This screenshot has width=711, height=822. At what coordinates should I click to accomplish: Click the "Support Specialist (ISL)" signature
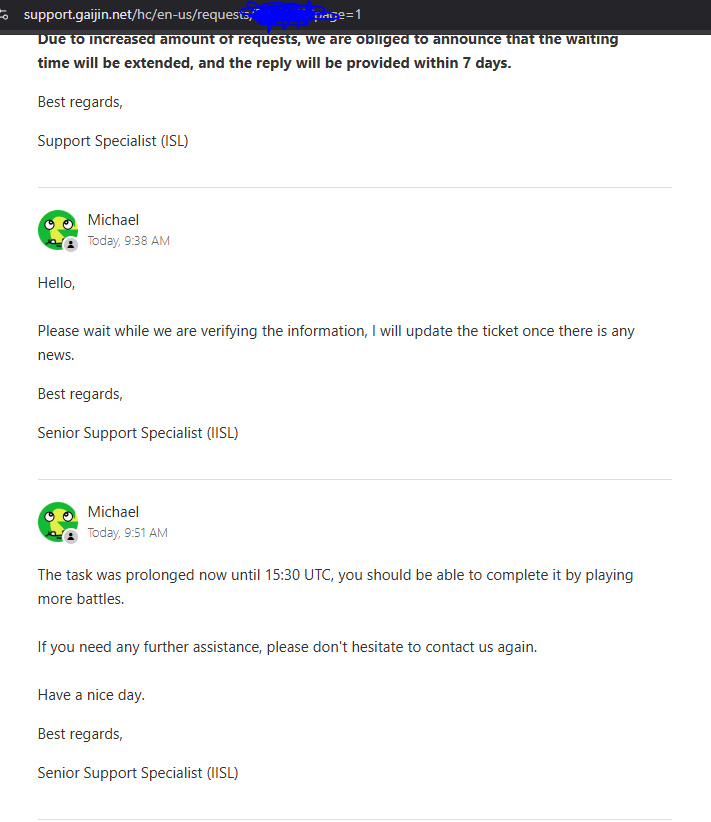(x=113, y=141)
